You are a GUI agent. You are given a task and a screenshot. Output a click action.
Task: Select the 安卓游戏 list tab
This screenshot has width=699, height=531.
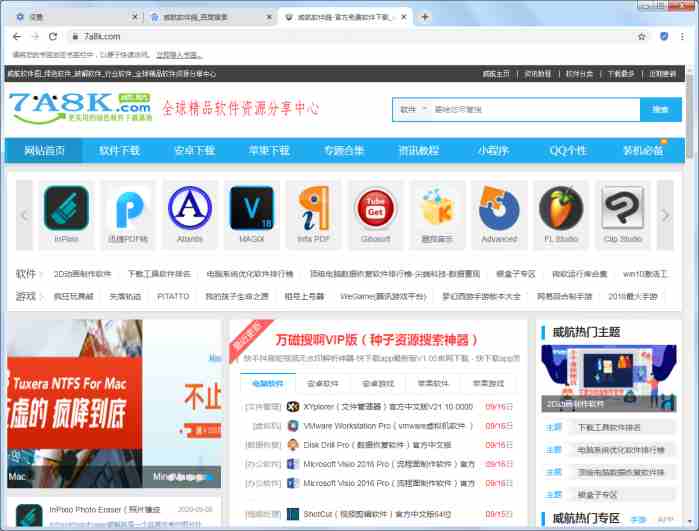(378, 383)
